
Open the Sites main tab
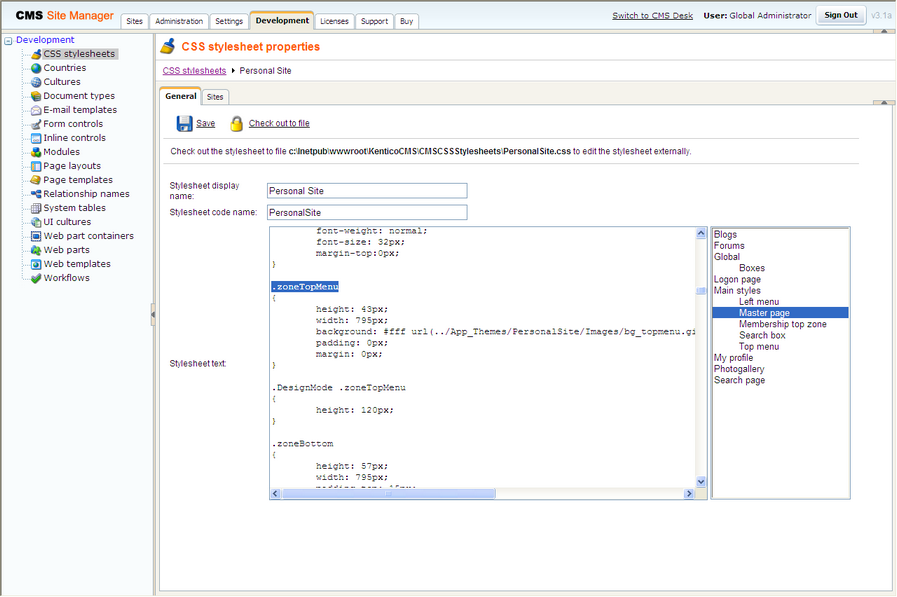tap(134, 21)
